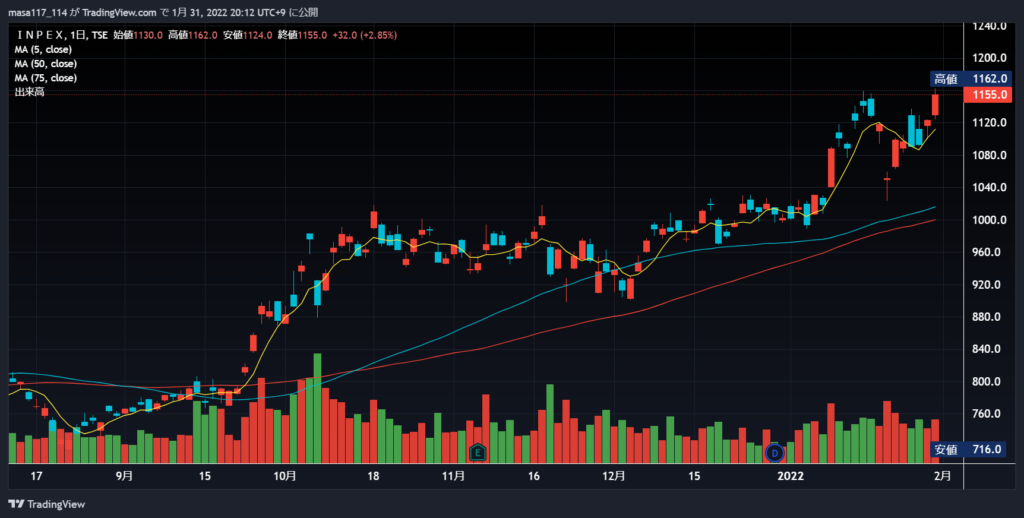Click the 1200.0 price axis value
1024x518 pixels.
(991, 58)
